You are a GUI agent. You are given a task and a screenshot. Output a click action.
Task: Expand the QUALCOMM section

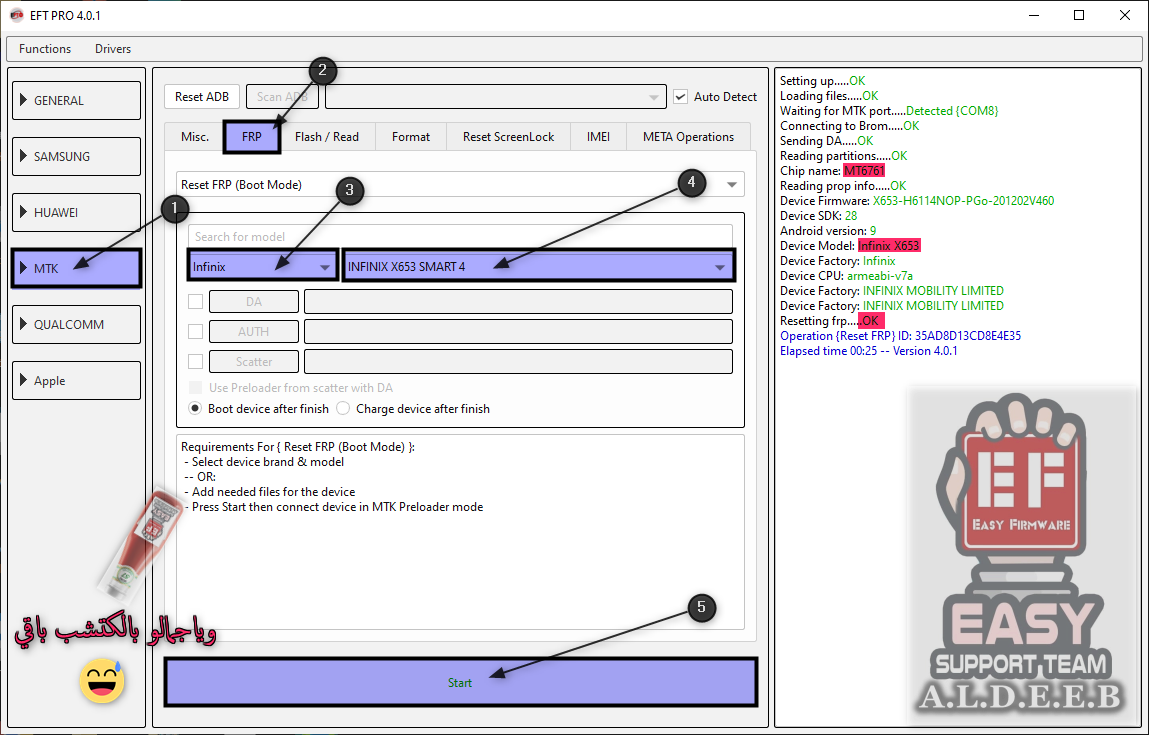(76, 325)
